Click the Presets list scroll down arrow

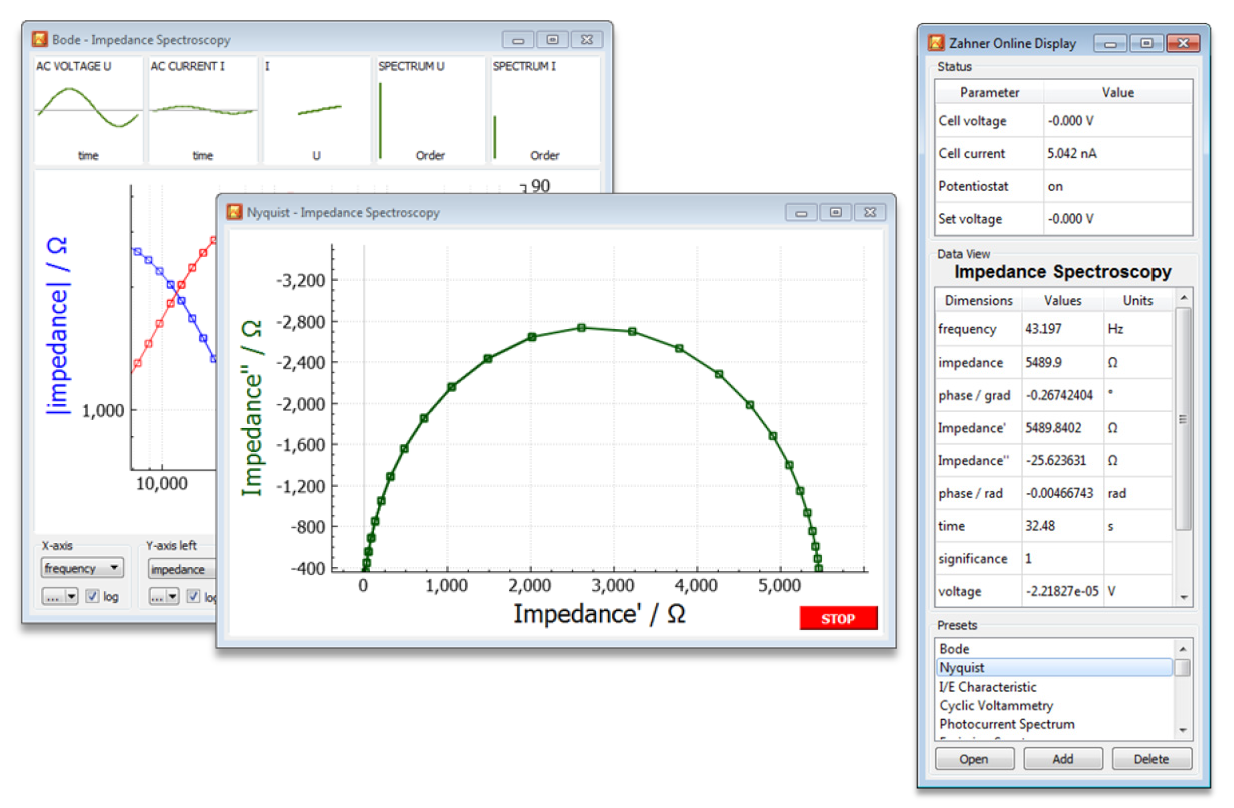click(x=1183, y=730)
